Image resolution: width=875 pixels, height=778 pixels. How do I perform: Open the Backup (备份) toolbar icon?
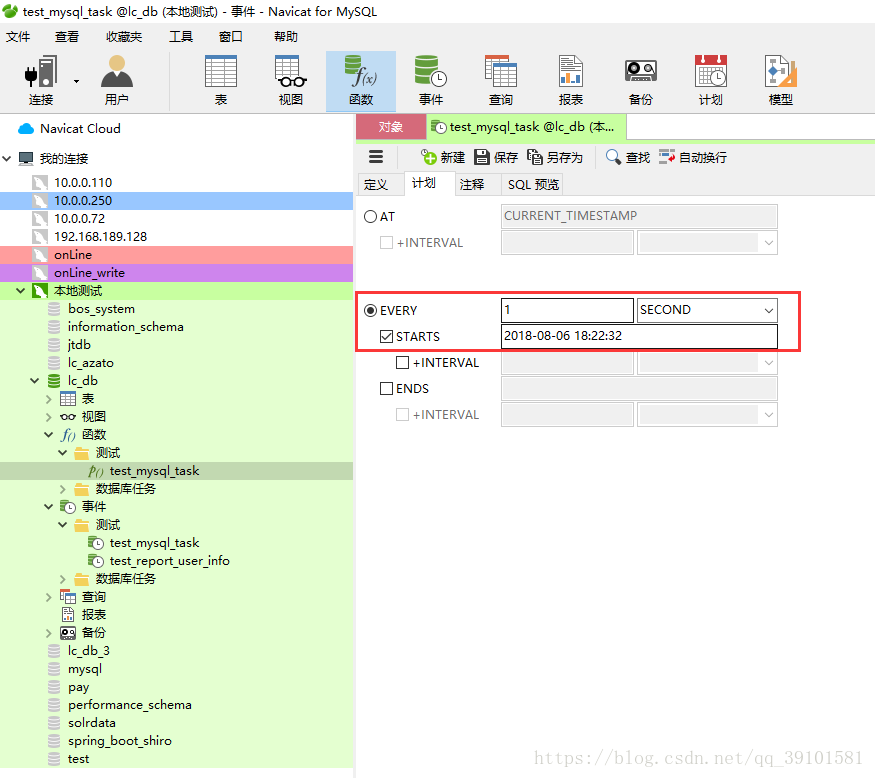click(x=641, y=80)
